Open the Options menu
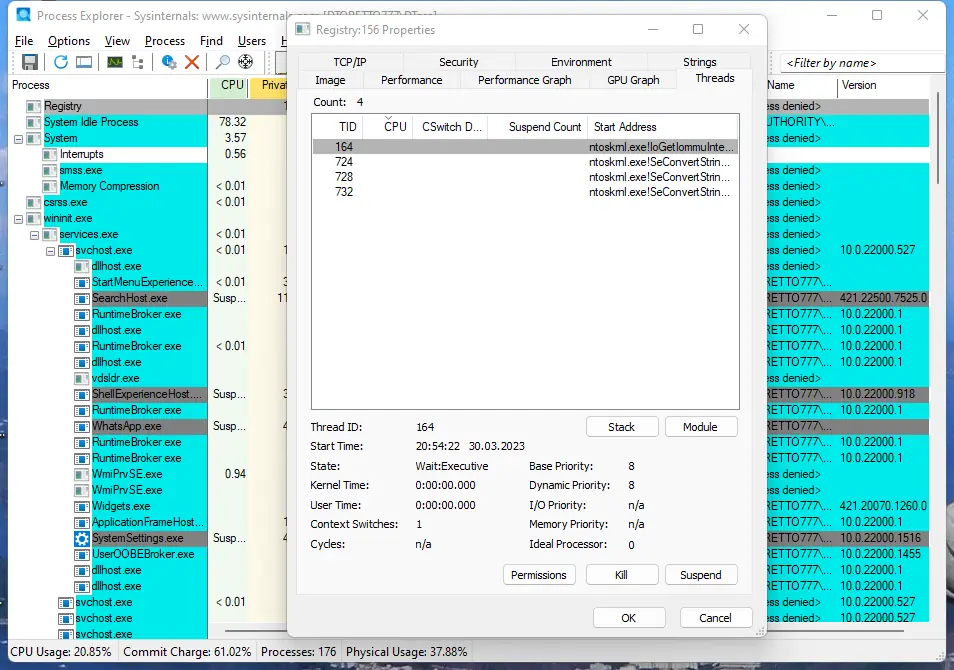The image size is (954, 670). [x=69, y=41]
